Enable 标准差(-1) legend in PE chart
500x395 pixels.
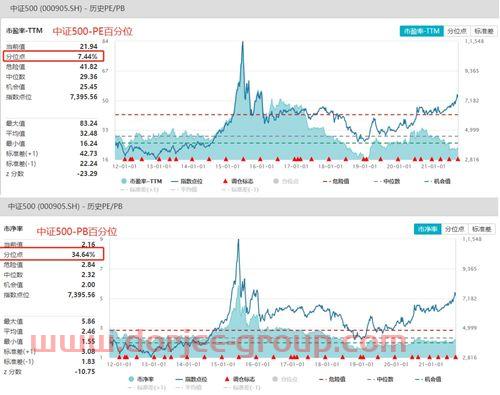[240, 189]
